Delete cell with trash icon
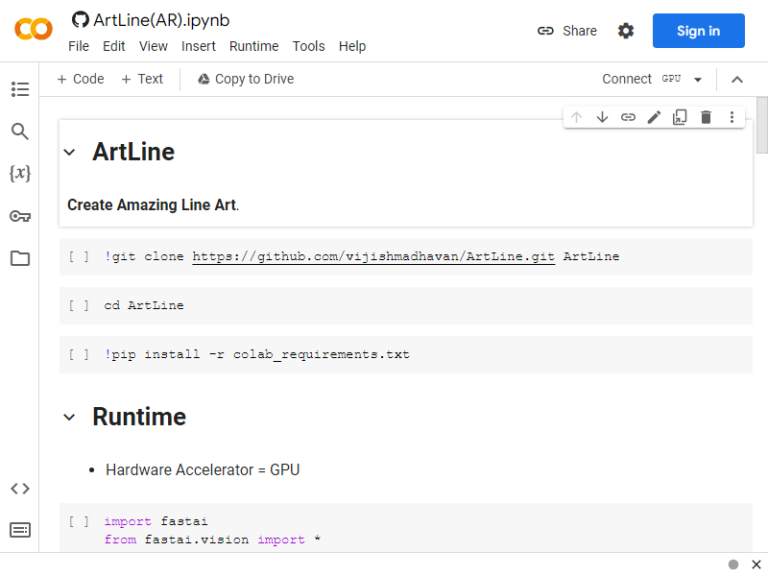The width and height of the screenshot is (768, 576). coord(706,117)
